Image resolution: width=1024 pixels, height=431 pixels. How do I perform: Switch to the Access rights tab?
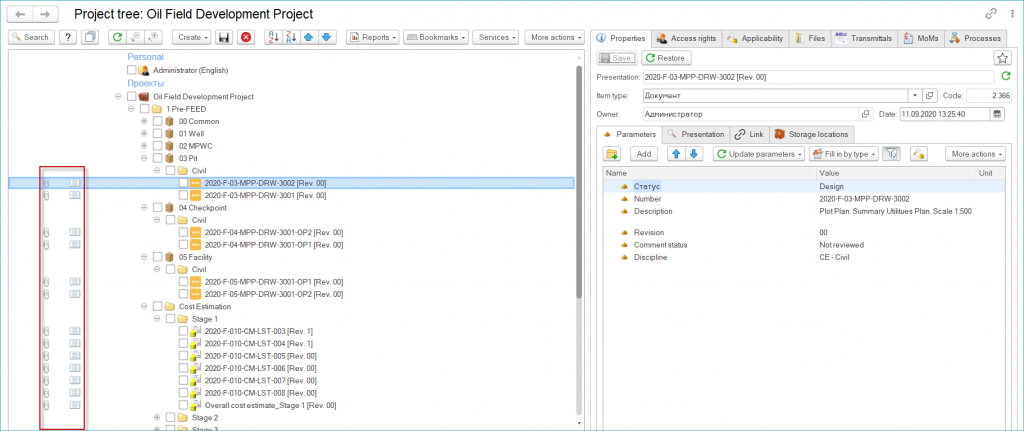pyautogui.click(x=687, y=38)
